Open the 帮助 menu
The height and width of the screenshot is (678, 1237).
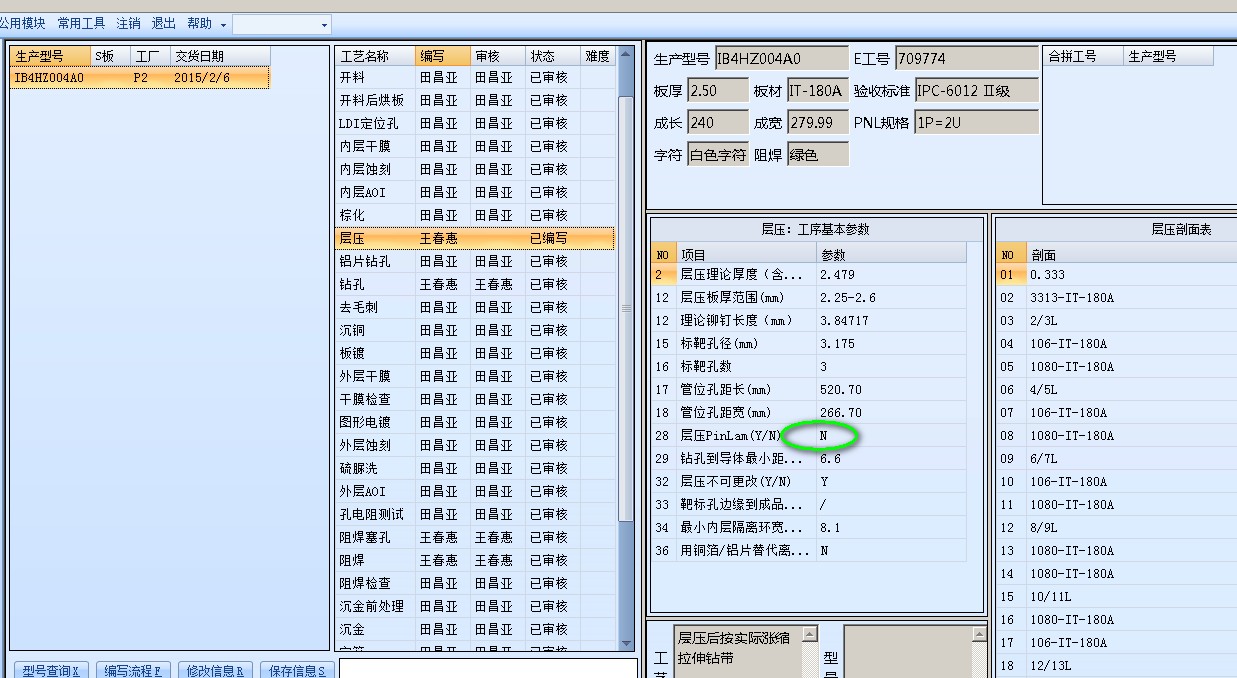coord(199,23)
